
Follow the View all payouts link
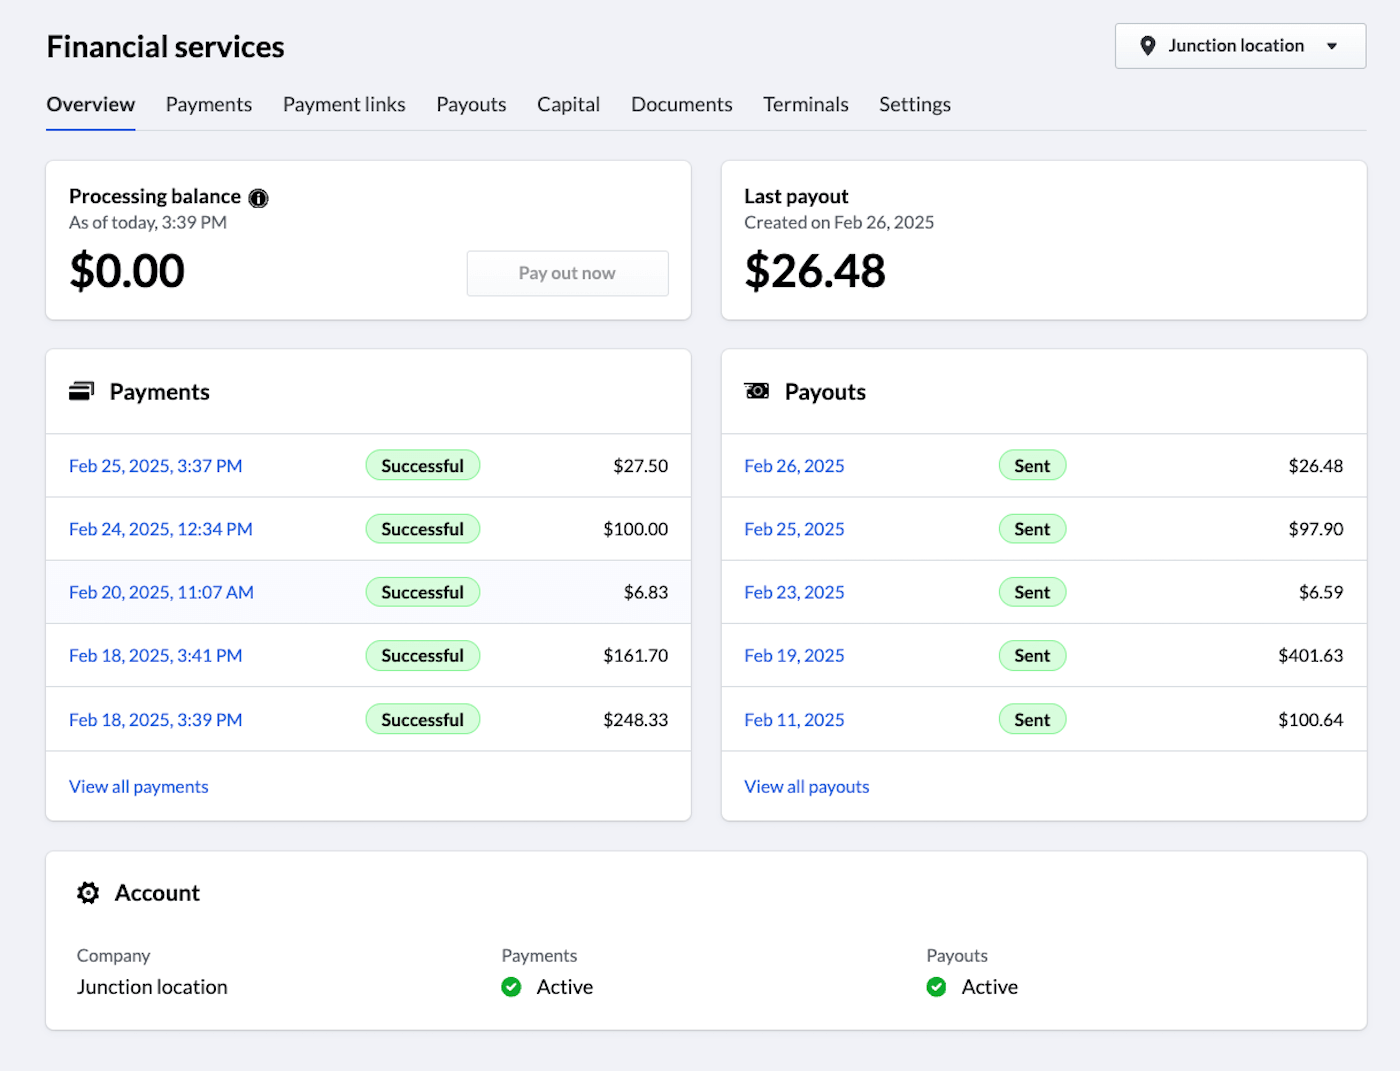click(806, 787)
